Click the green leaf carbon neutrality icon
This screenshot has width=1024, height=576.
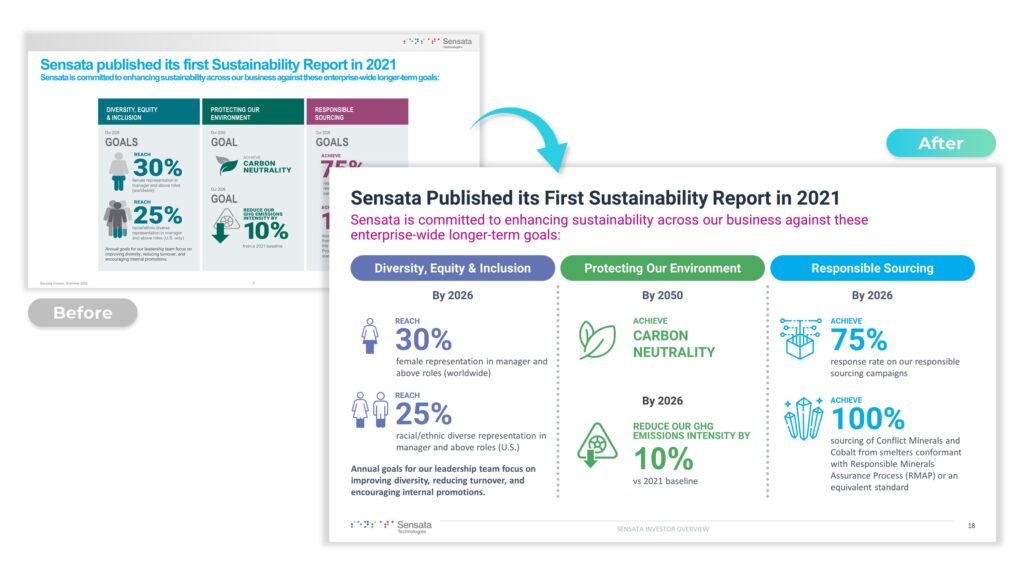[597, 339]
